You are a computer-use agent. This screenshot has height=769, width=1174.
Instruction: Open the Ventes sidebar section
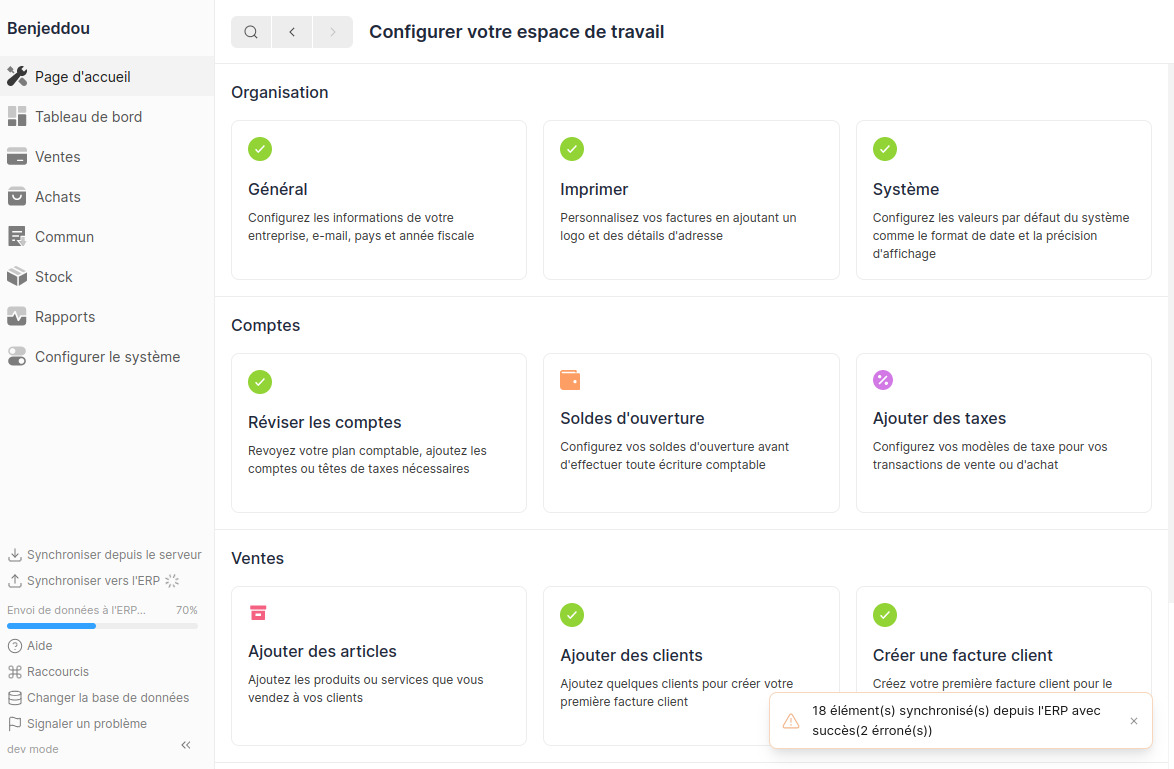pyautogui.click(x=57, y=157)
